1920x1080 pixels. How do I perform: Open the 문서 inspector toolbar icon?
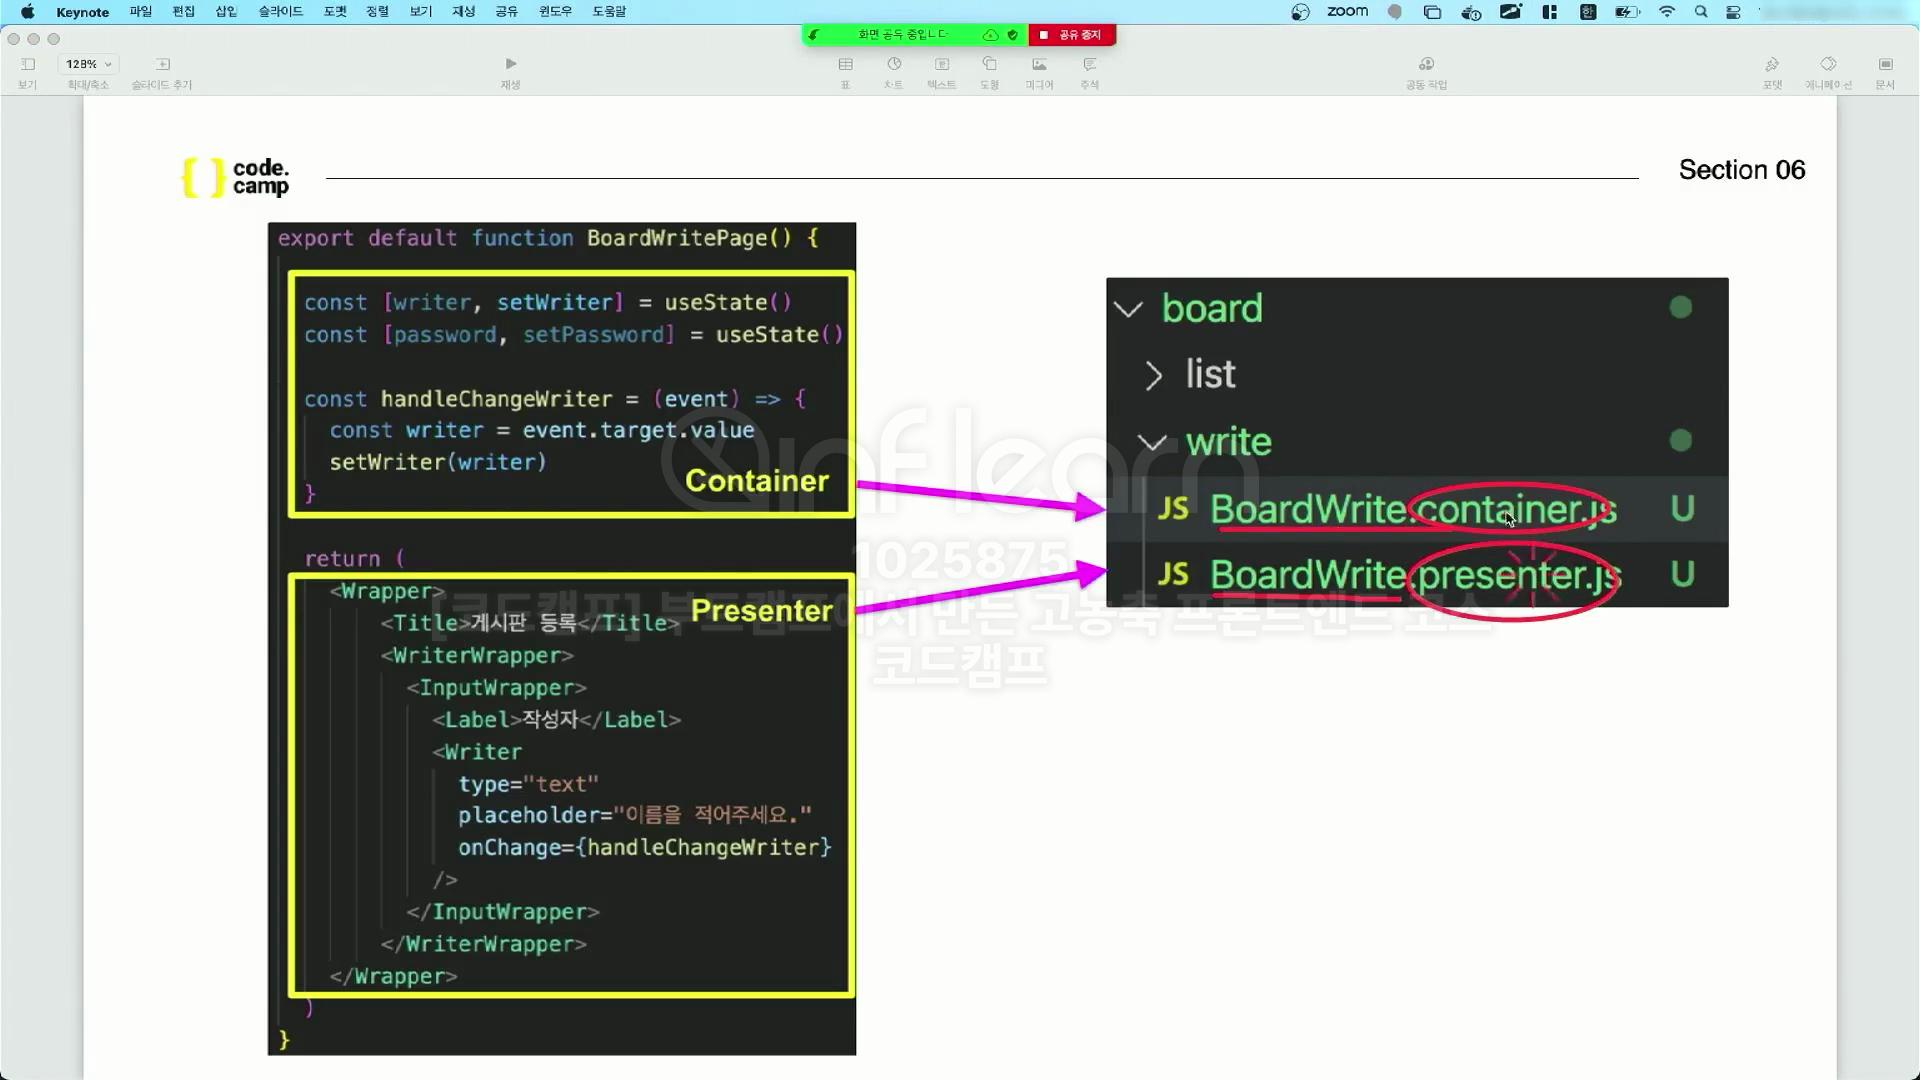[x=1885, y=64]
